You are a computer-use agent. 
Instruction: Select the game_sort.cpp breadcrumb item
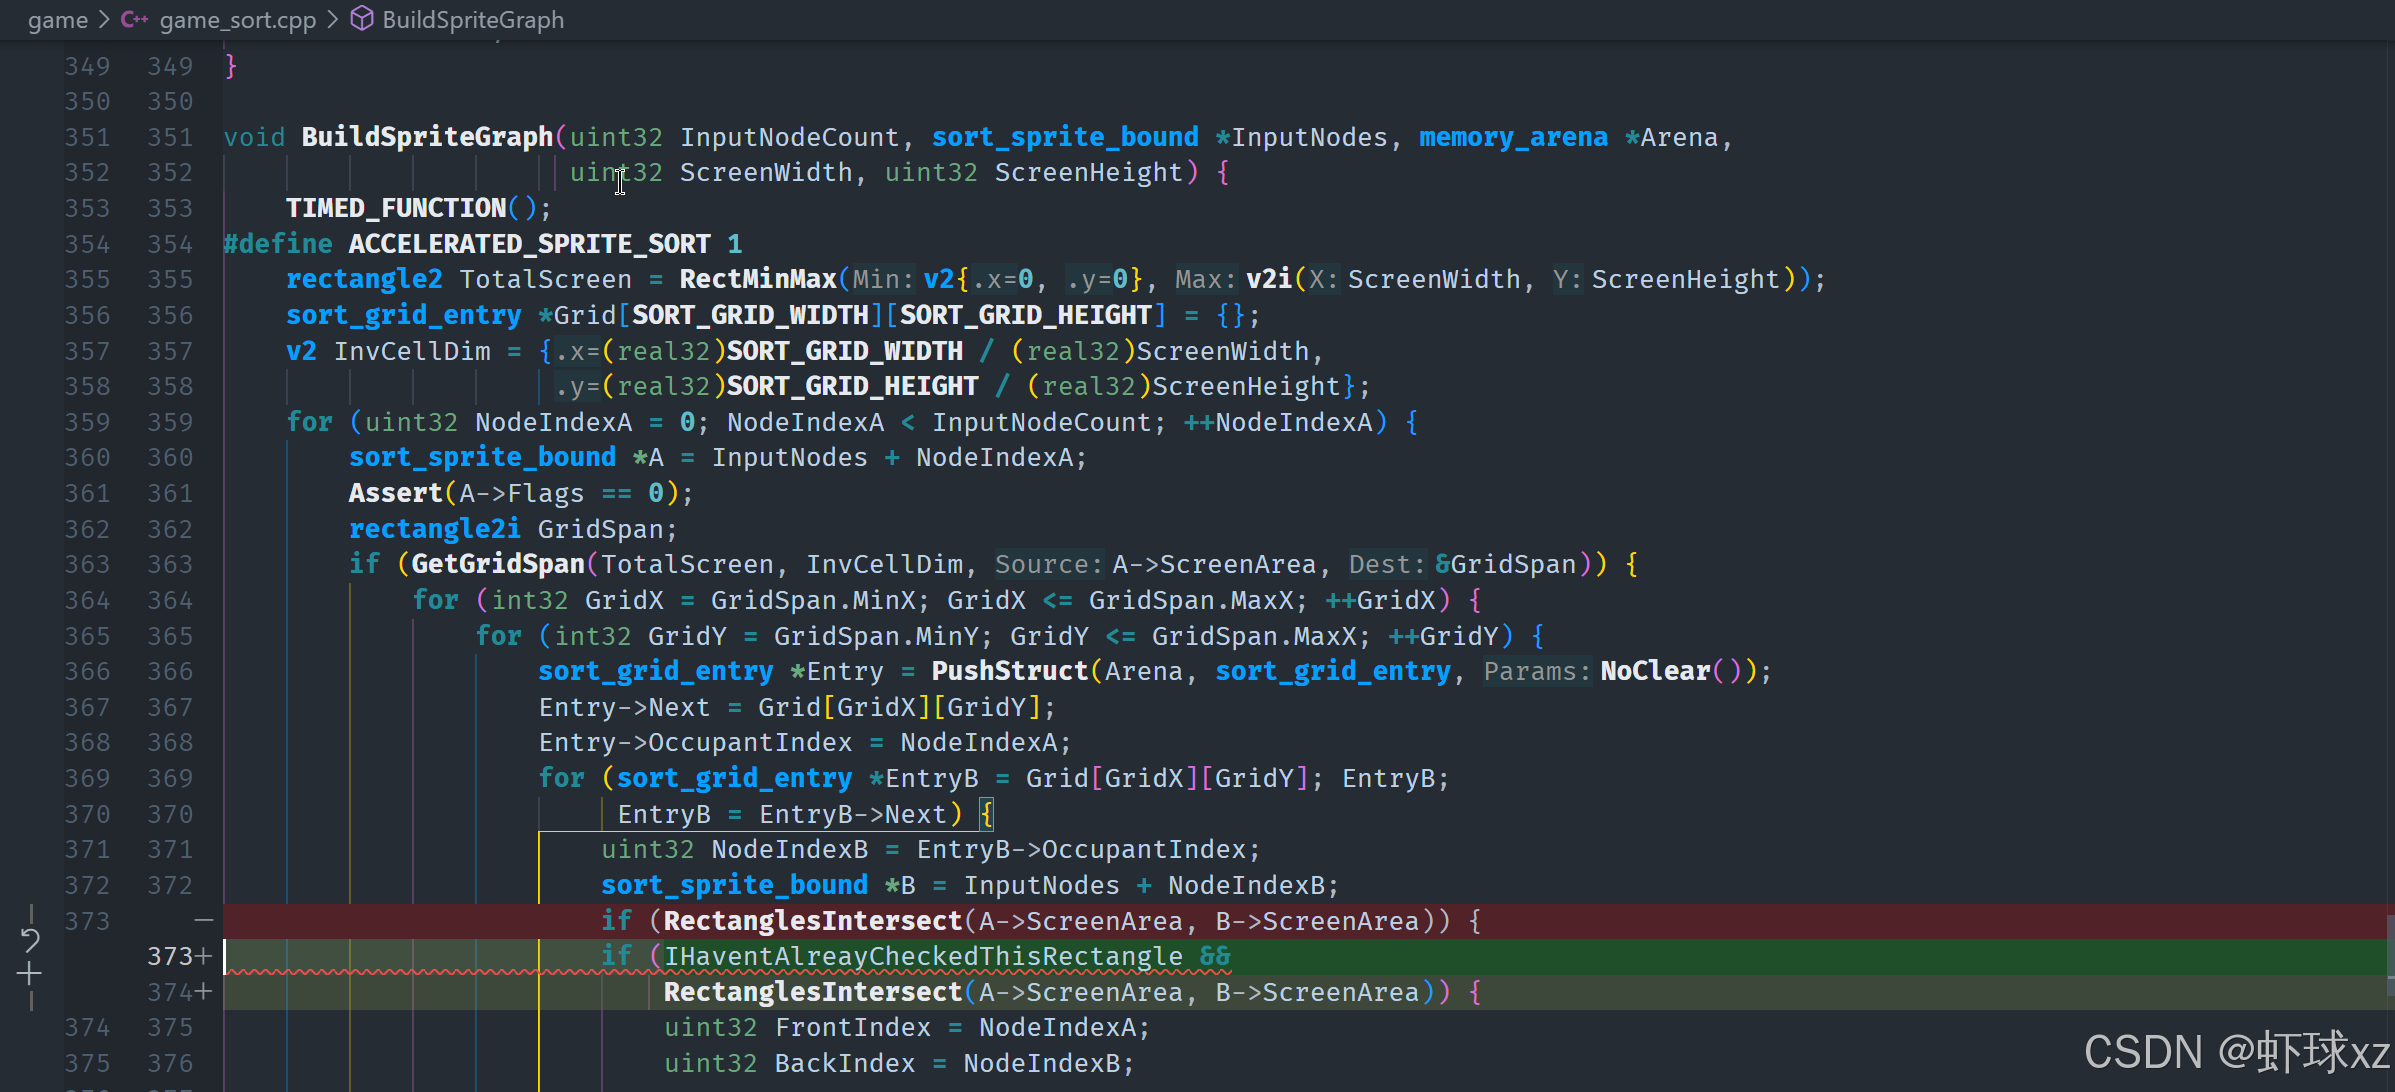[x=238, y=20]
